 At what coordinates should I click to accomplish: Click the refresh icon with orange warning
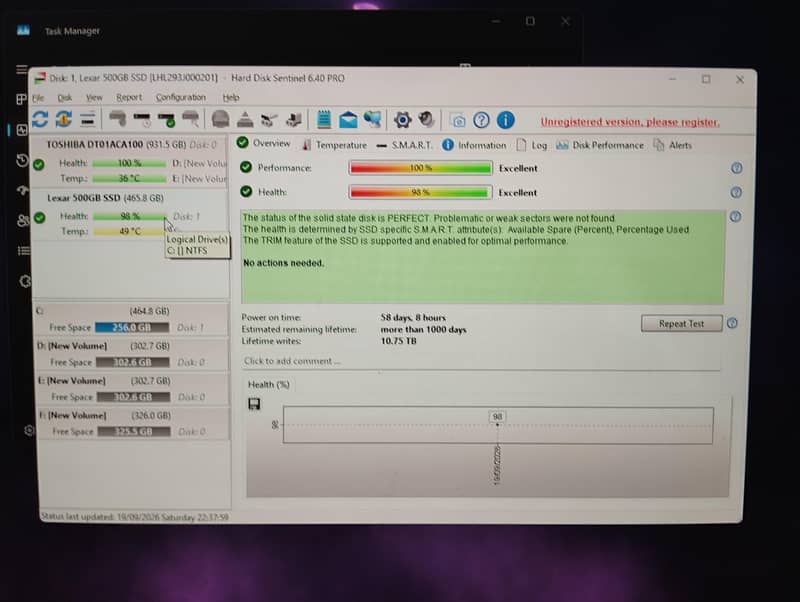[64, 119]
